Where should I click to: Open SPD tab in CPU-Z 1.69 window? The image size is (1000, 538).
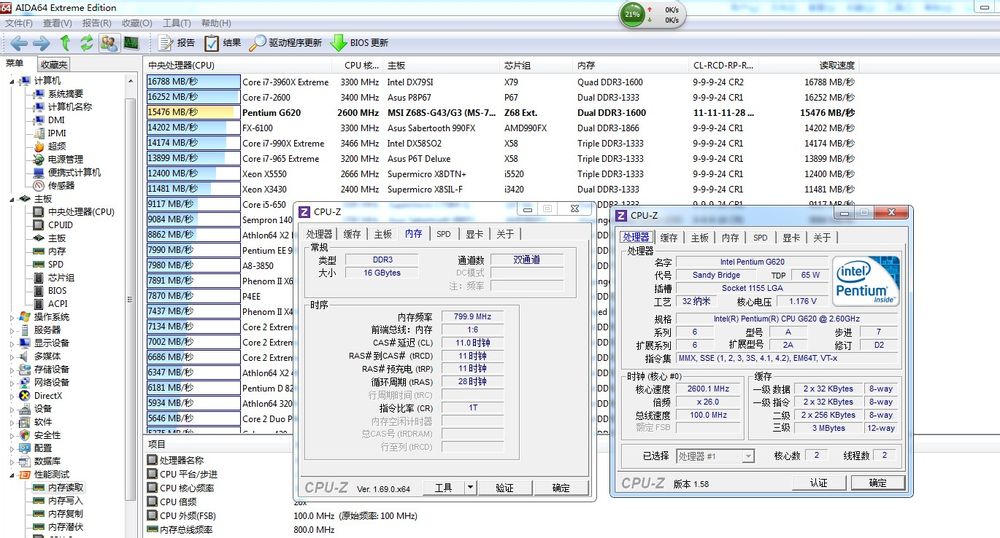[443, 234]
